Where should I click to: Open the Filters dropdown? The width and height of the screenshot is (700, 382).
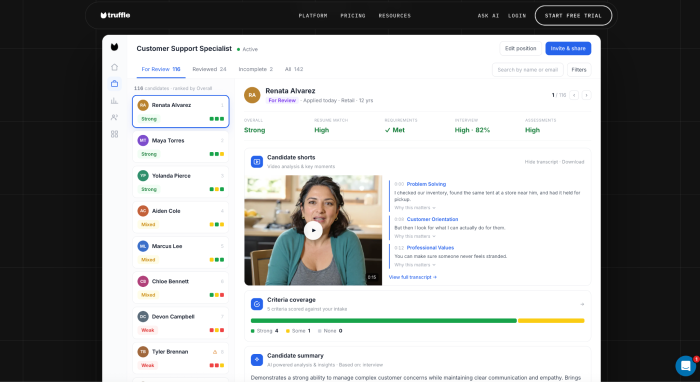pos(579,70)
